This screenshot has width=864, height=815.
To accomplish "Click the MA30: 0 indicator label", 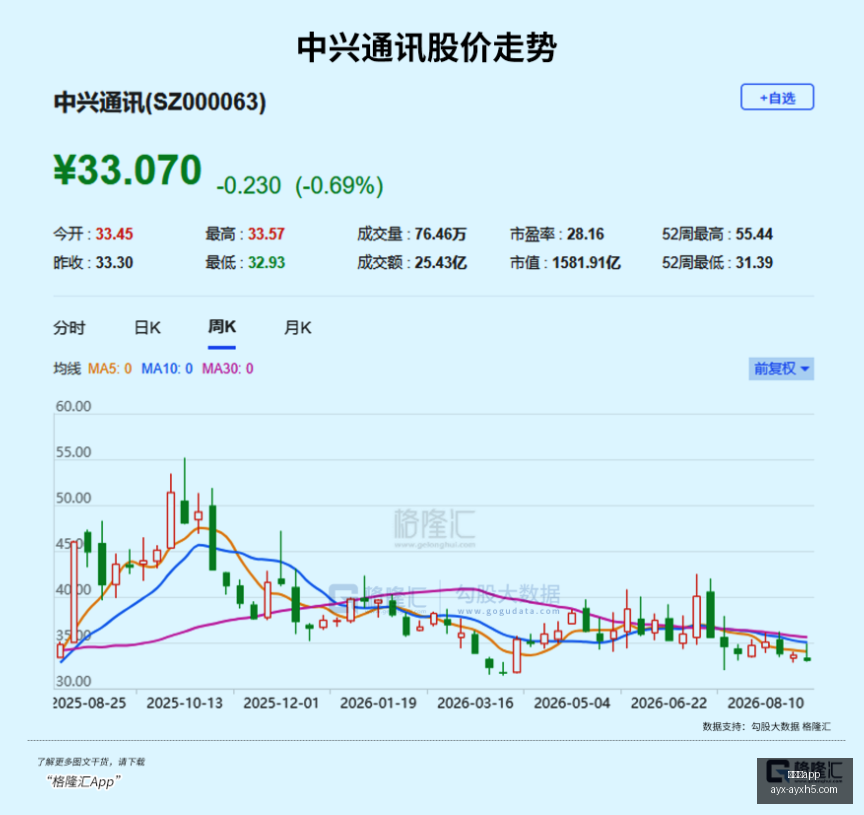I will 228,369.
